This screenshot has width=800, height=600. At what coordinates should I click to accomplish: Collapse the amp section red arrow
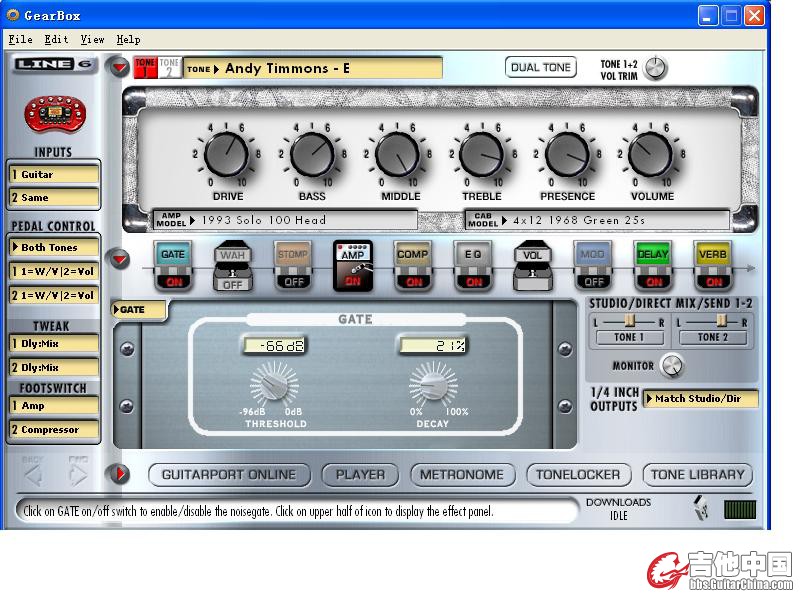(x=120, y=67)
